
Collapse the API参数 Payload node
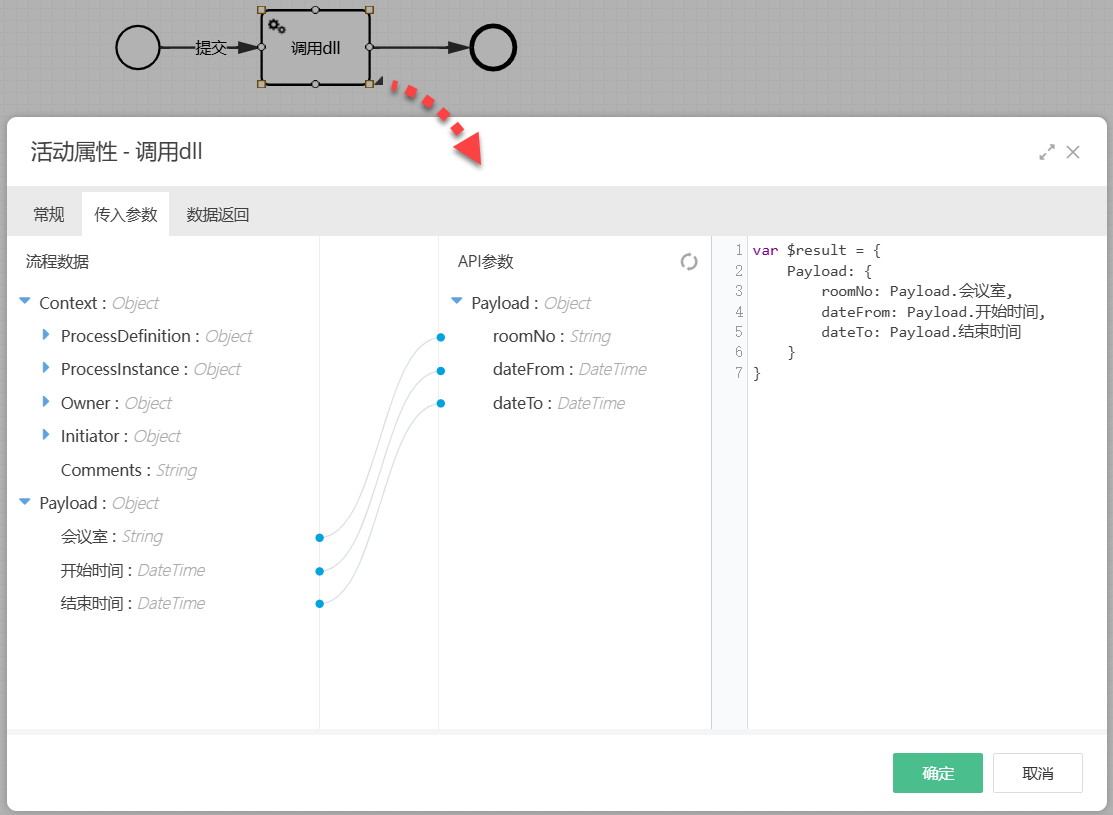457,303
